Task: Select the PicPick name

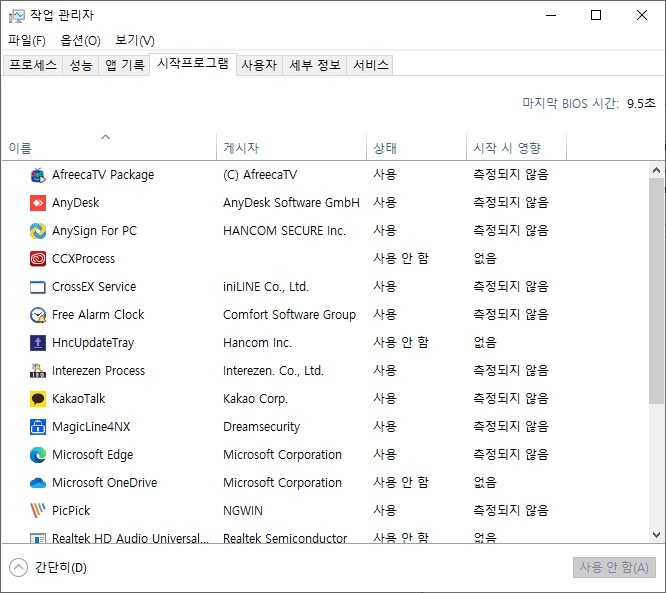Action: click(71, 511)
